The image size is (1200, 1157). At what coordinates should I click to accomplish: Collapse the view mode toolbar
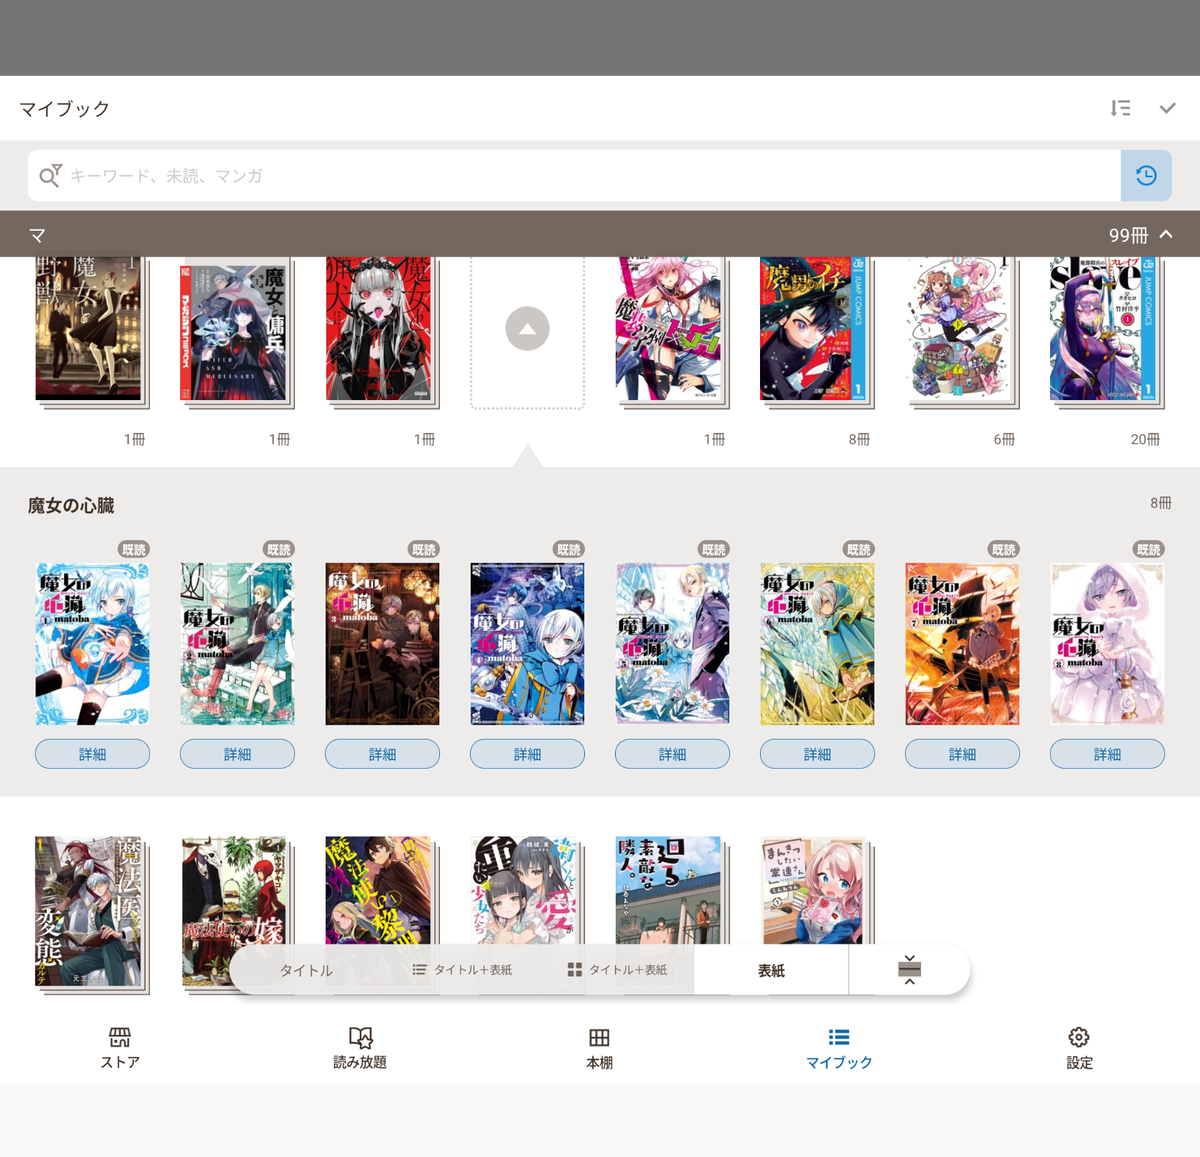[909, 970]
